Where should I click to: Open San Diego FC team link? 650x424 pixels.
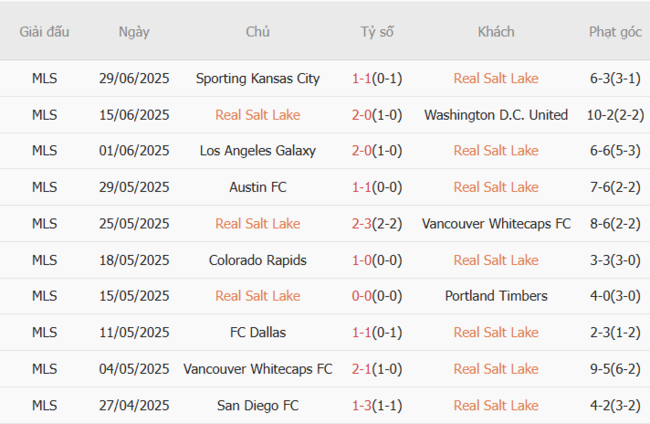[x=258, y=405]
